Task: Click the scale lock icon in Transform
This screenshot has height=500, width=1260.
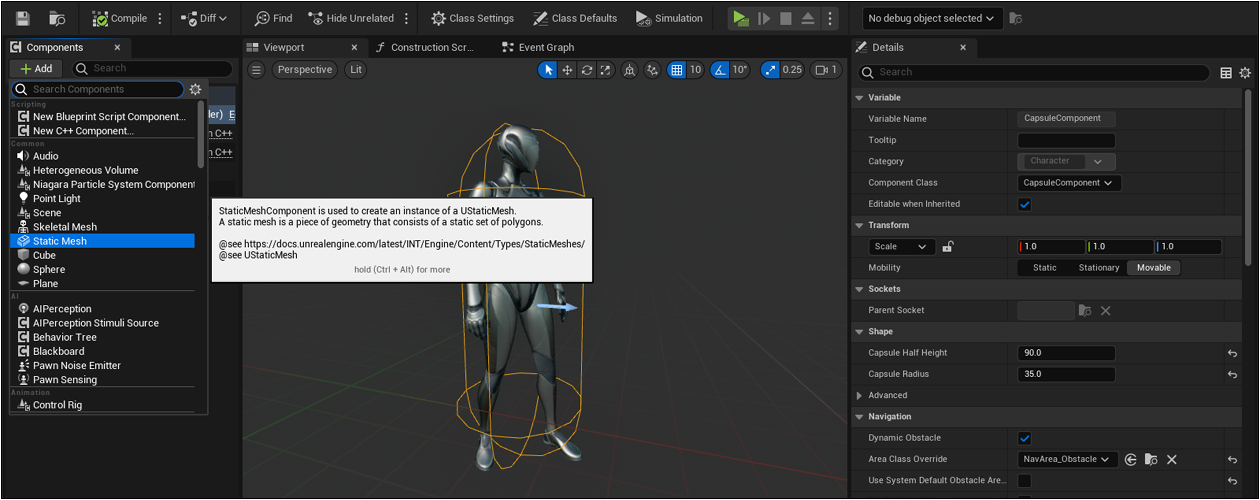Action: [948, 247]
